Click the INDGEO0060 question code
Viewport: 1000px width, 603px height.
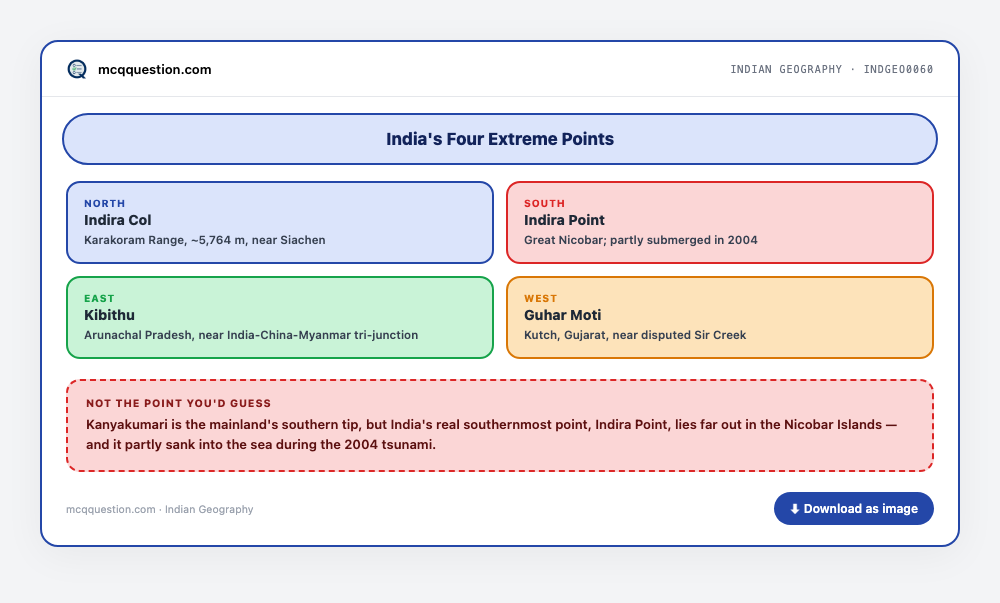898,69
